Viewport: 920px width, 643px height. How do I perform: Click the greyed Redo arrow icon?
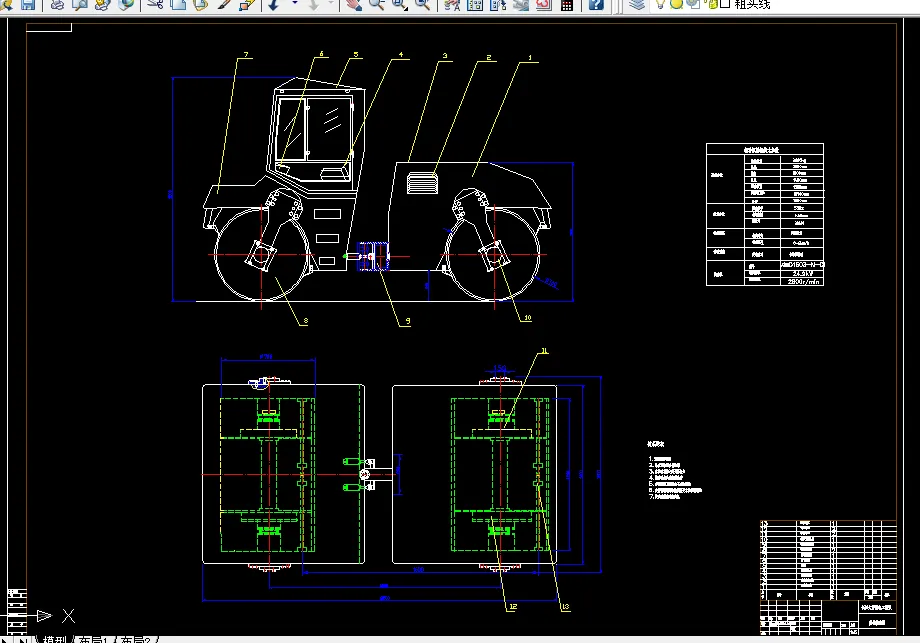pos(313,5)
